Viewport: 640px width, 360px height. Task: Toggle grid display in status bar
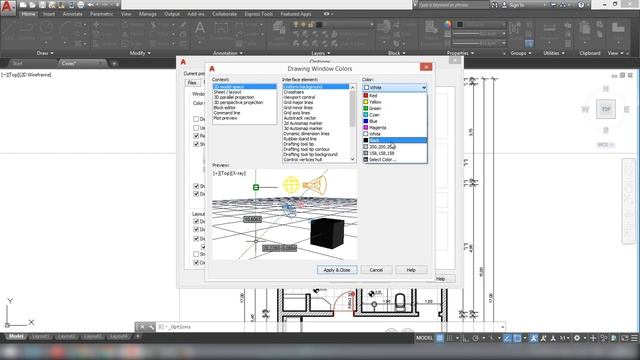click(440, 338)
